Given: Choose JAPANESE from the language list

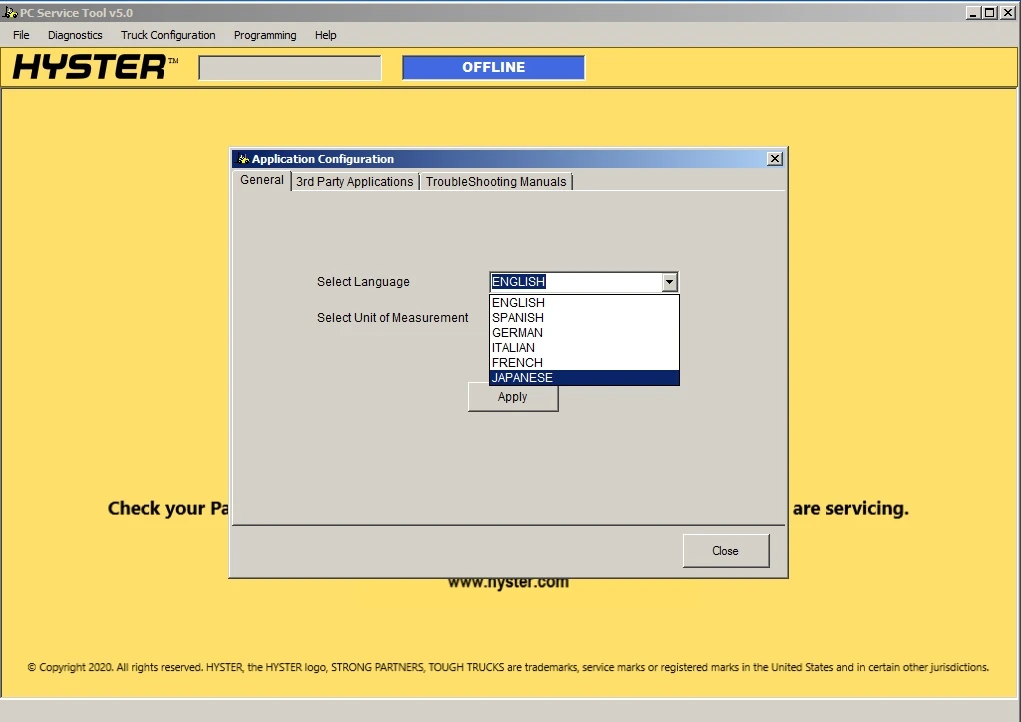Looking at the screenshot, I should point(584,378).
